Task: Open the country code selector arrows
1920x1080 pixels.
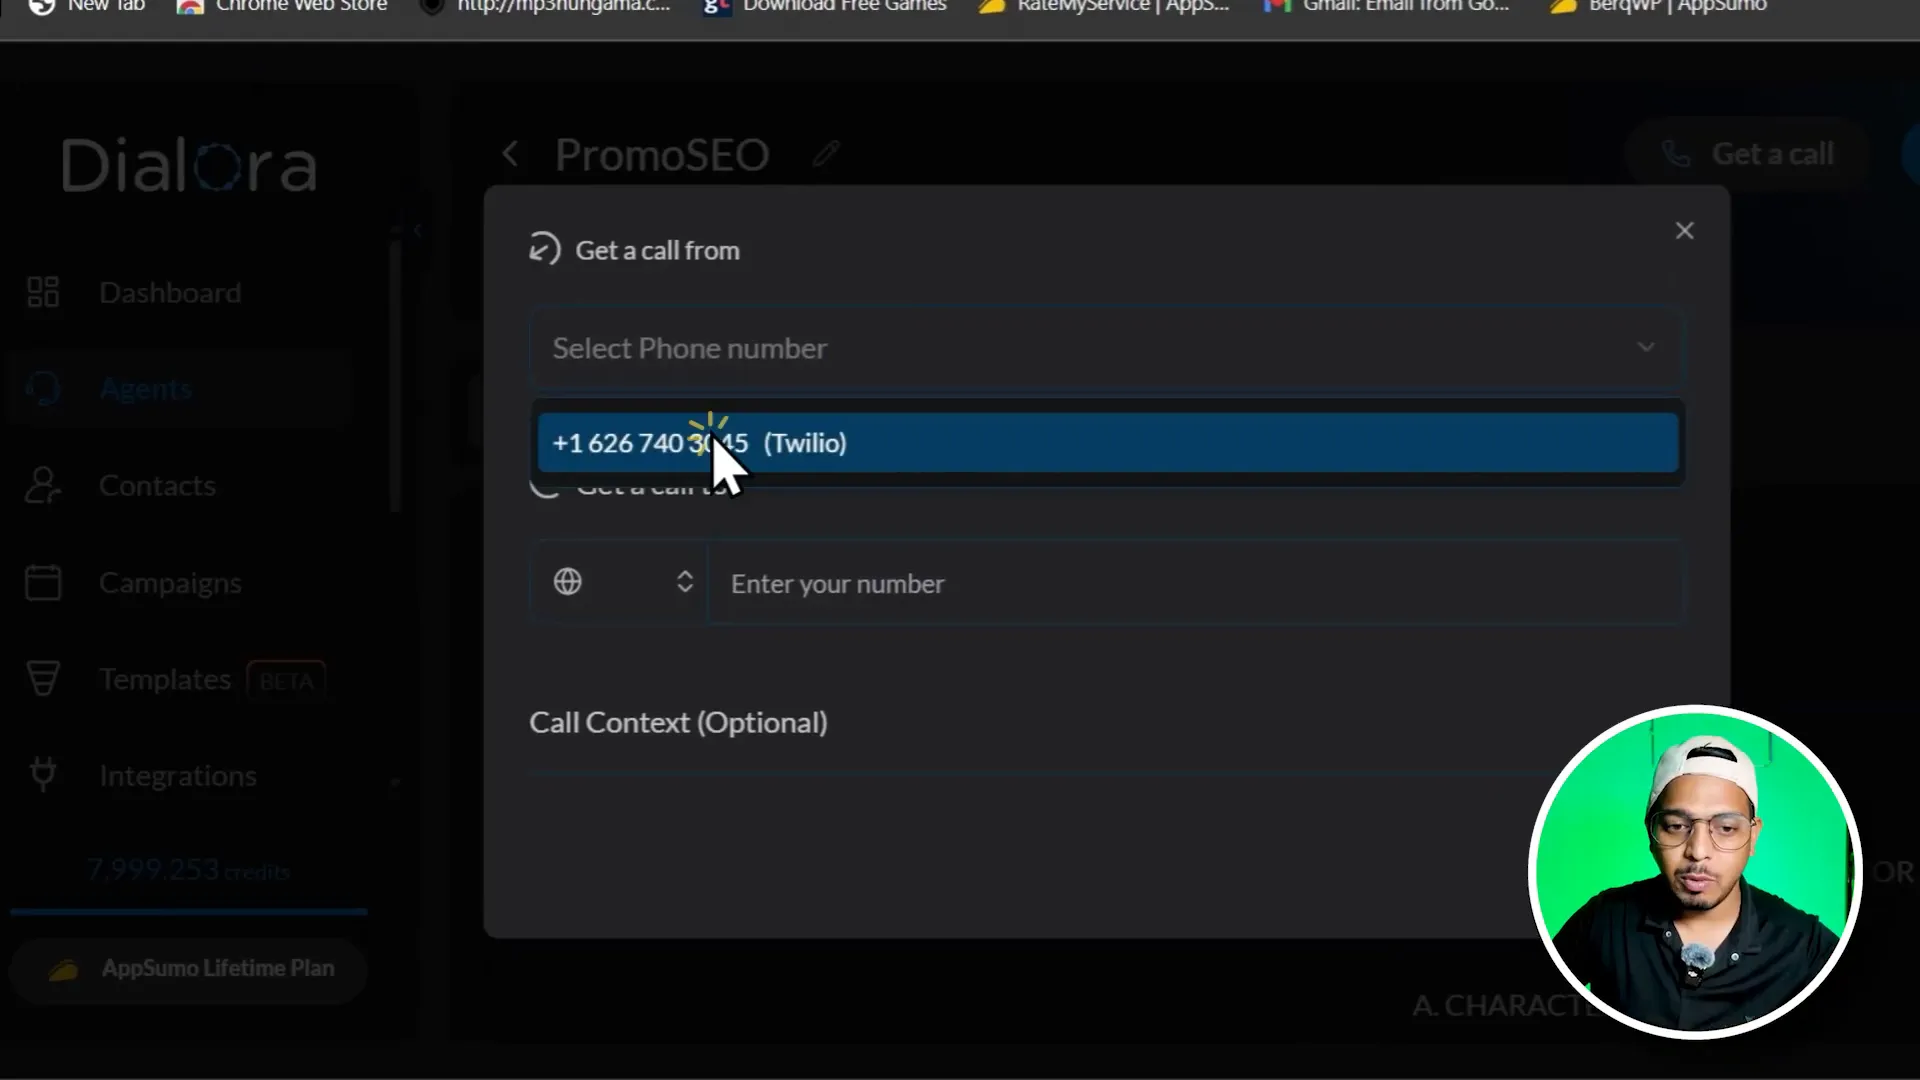Action: (x=685, y=582)
